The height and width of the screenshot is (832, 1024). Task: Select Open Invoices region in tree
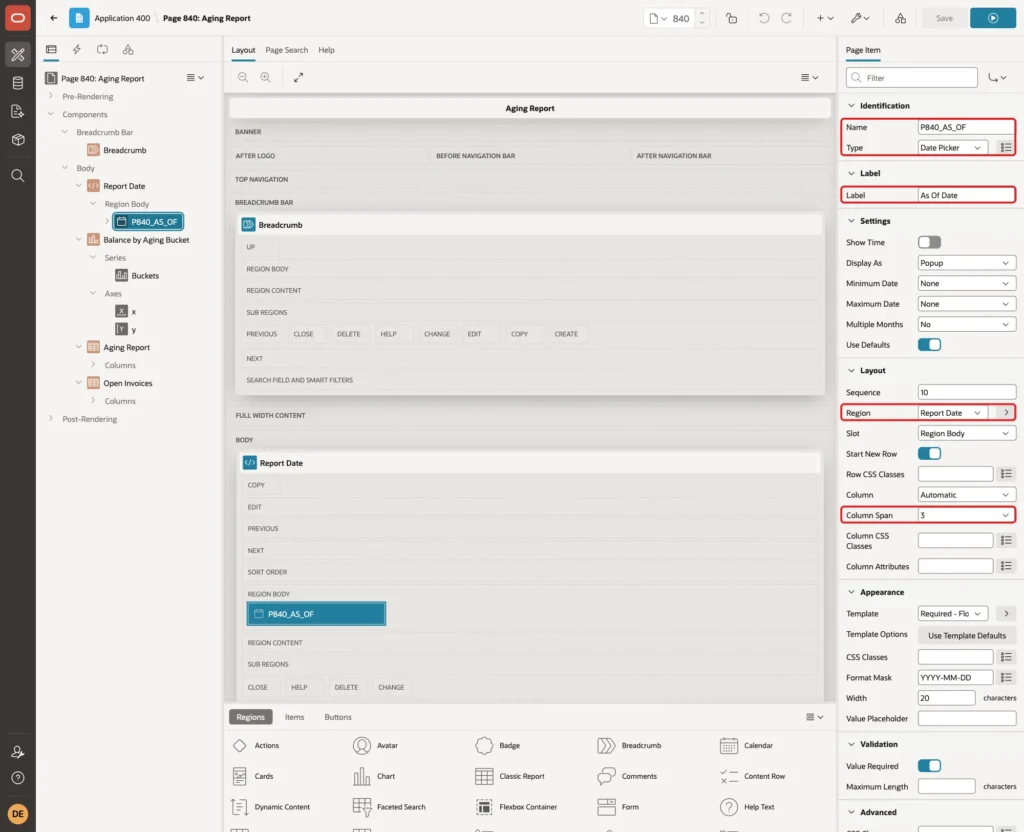click(x=121, y=383)
